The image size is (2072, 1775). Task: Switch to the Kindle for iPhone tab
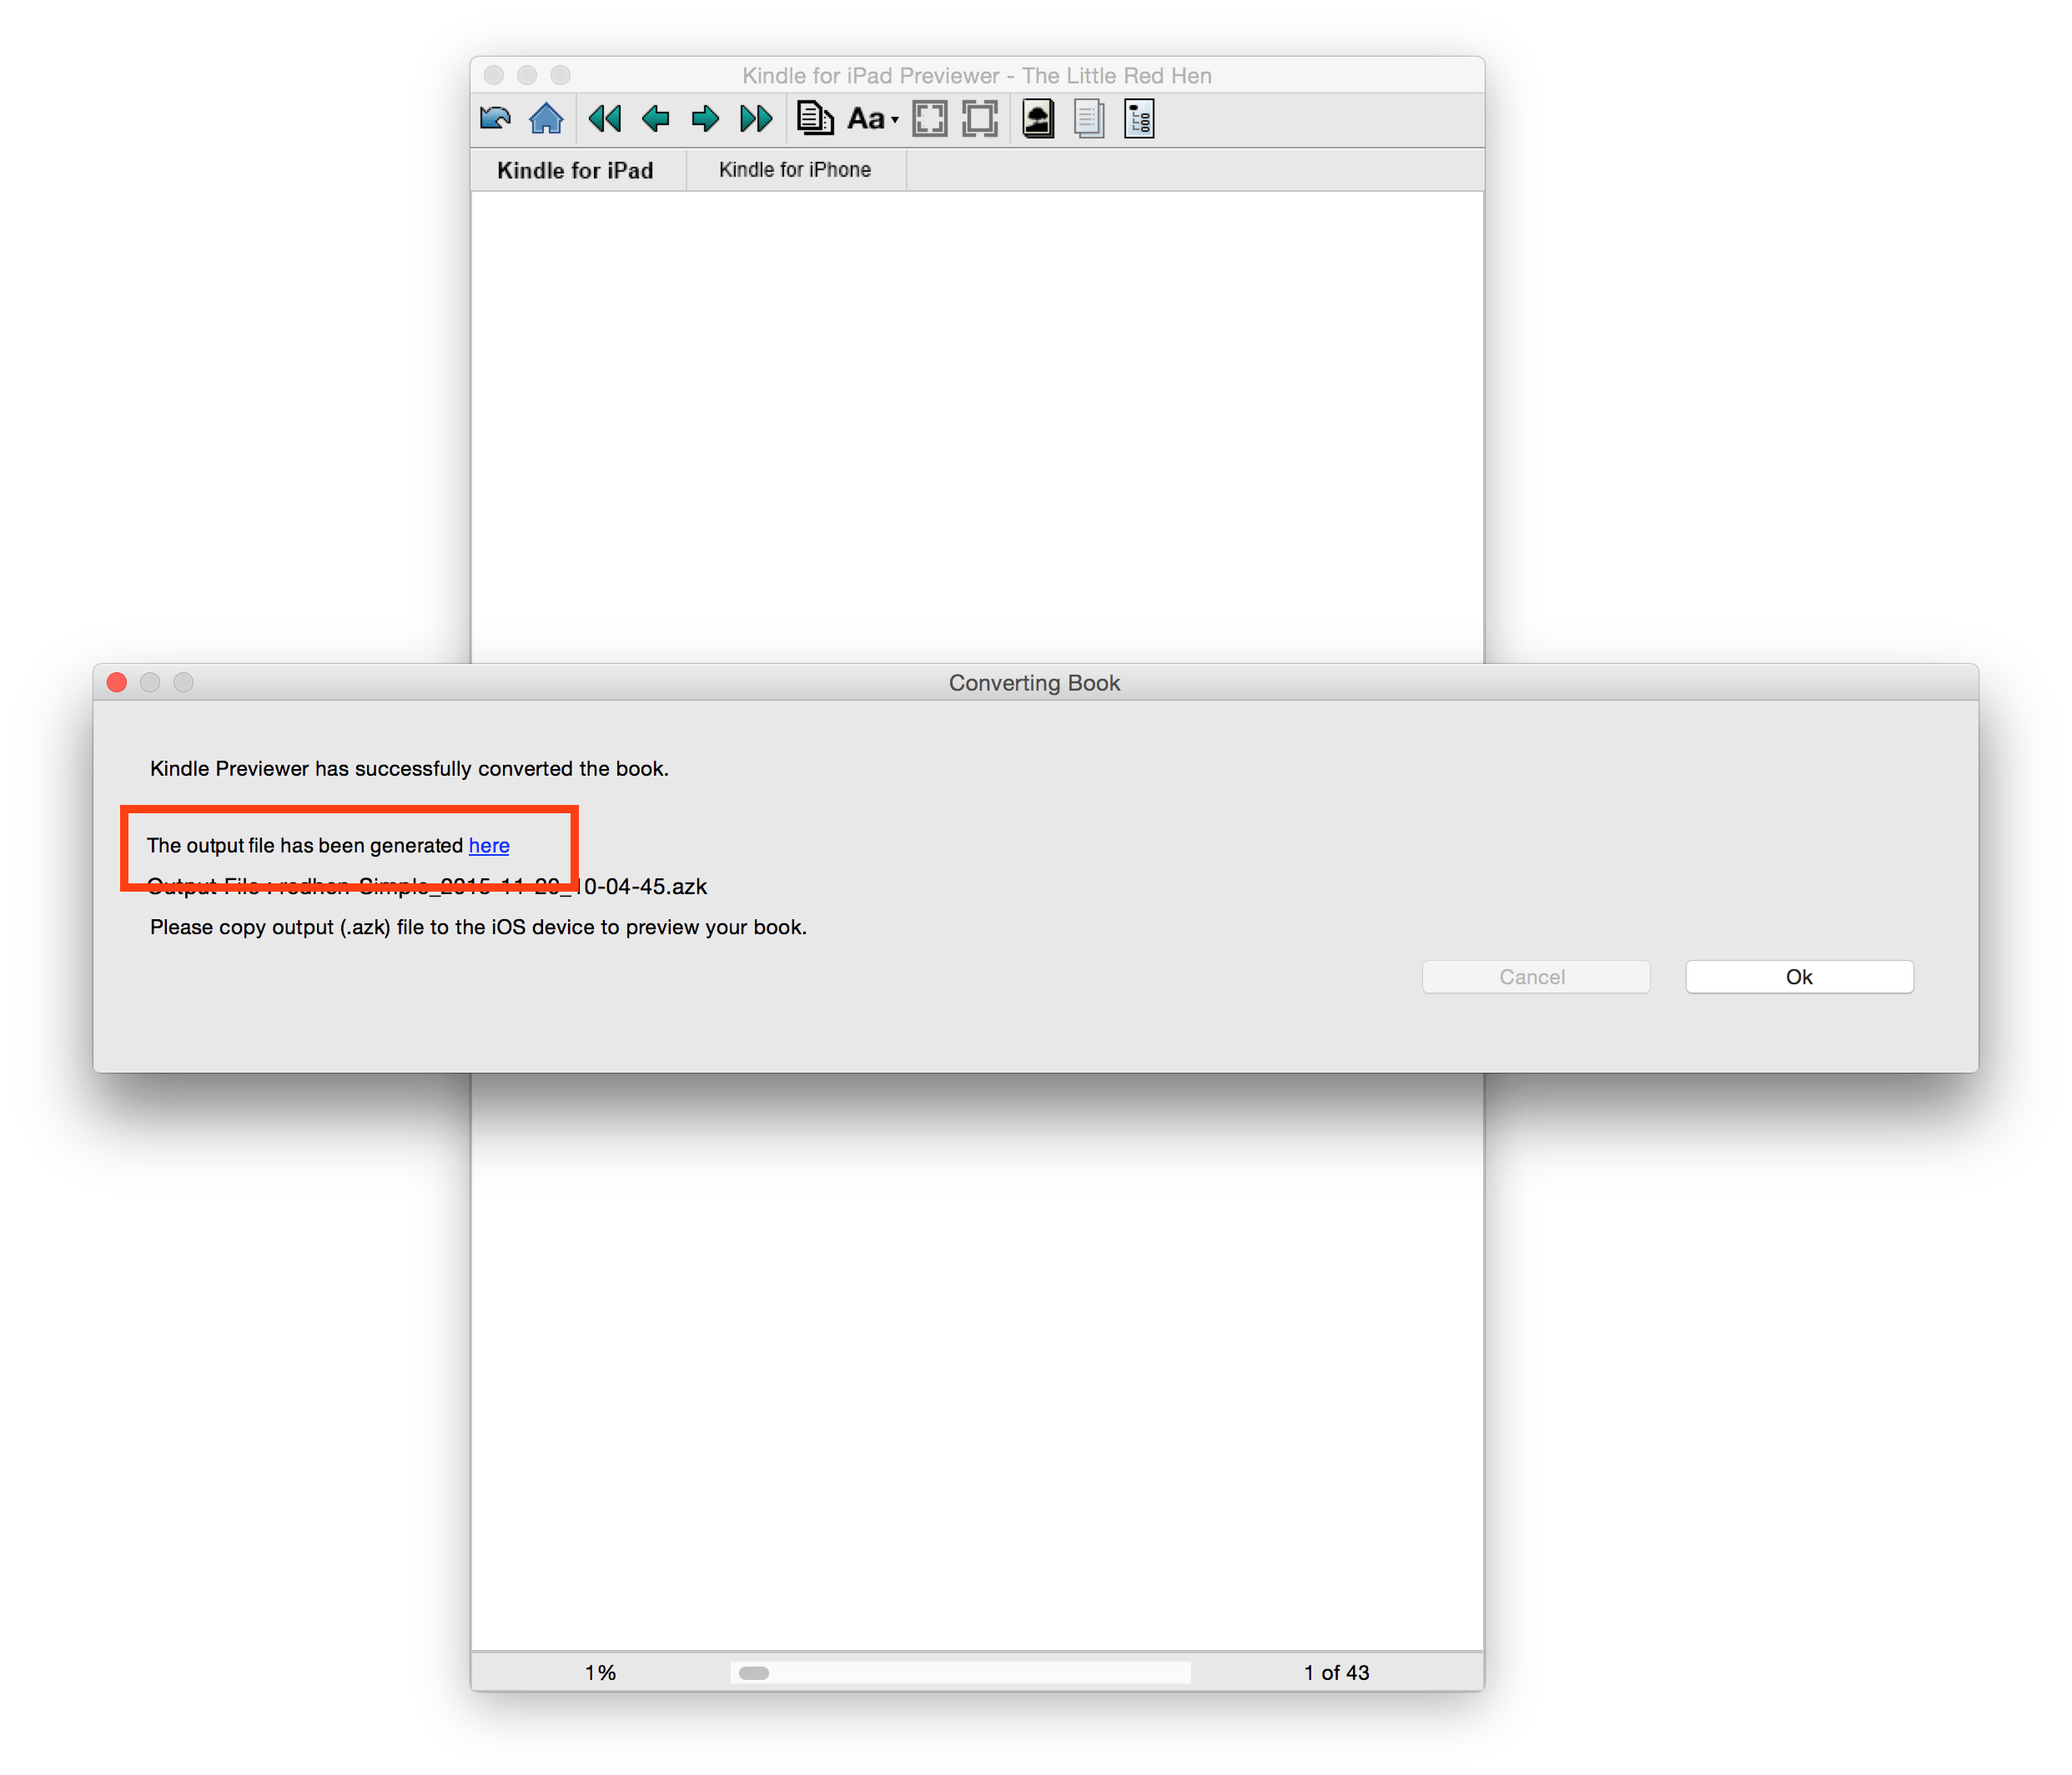click(794, 169)
